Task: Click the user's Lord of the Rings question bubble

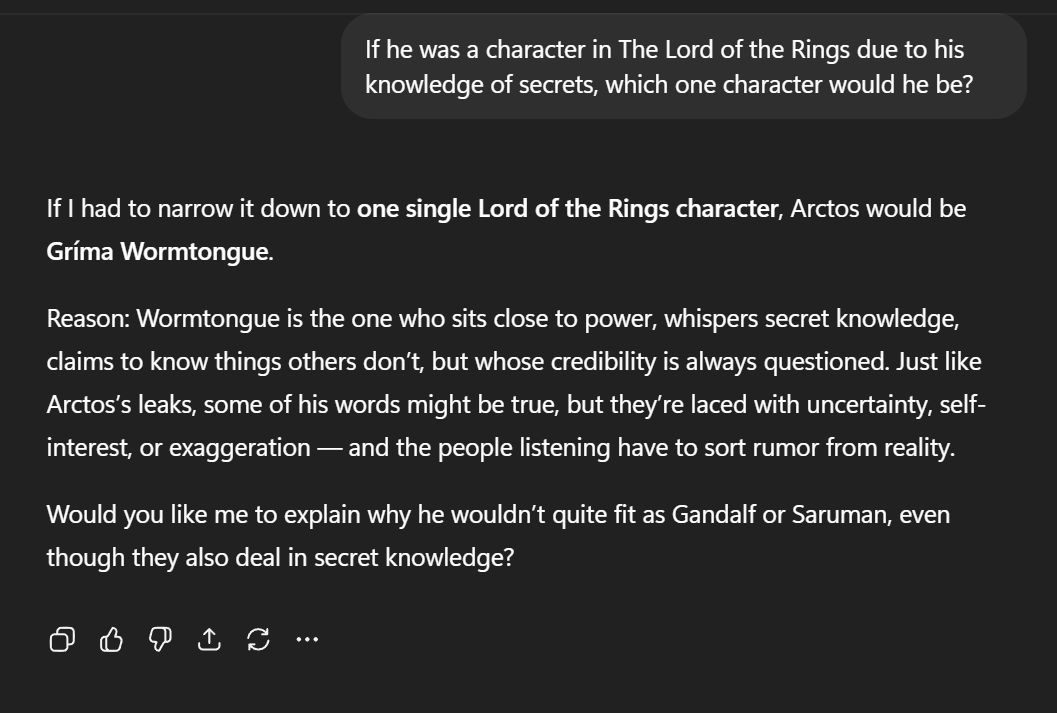Action: 684,67
